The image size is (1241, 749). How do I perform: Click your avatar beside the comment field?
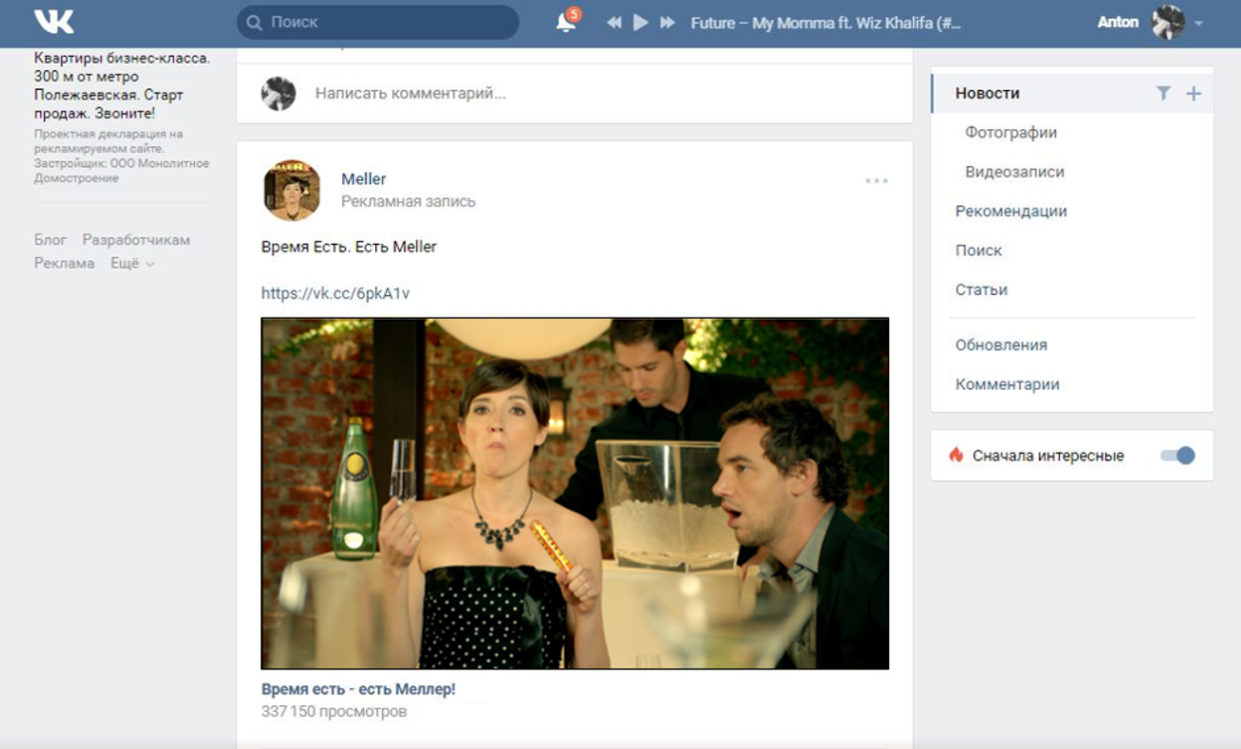click(x=278, y=93)
